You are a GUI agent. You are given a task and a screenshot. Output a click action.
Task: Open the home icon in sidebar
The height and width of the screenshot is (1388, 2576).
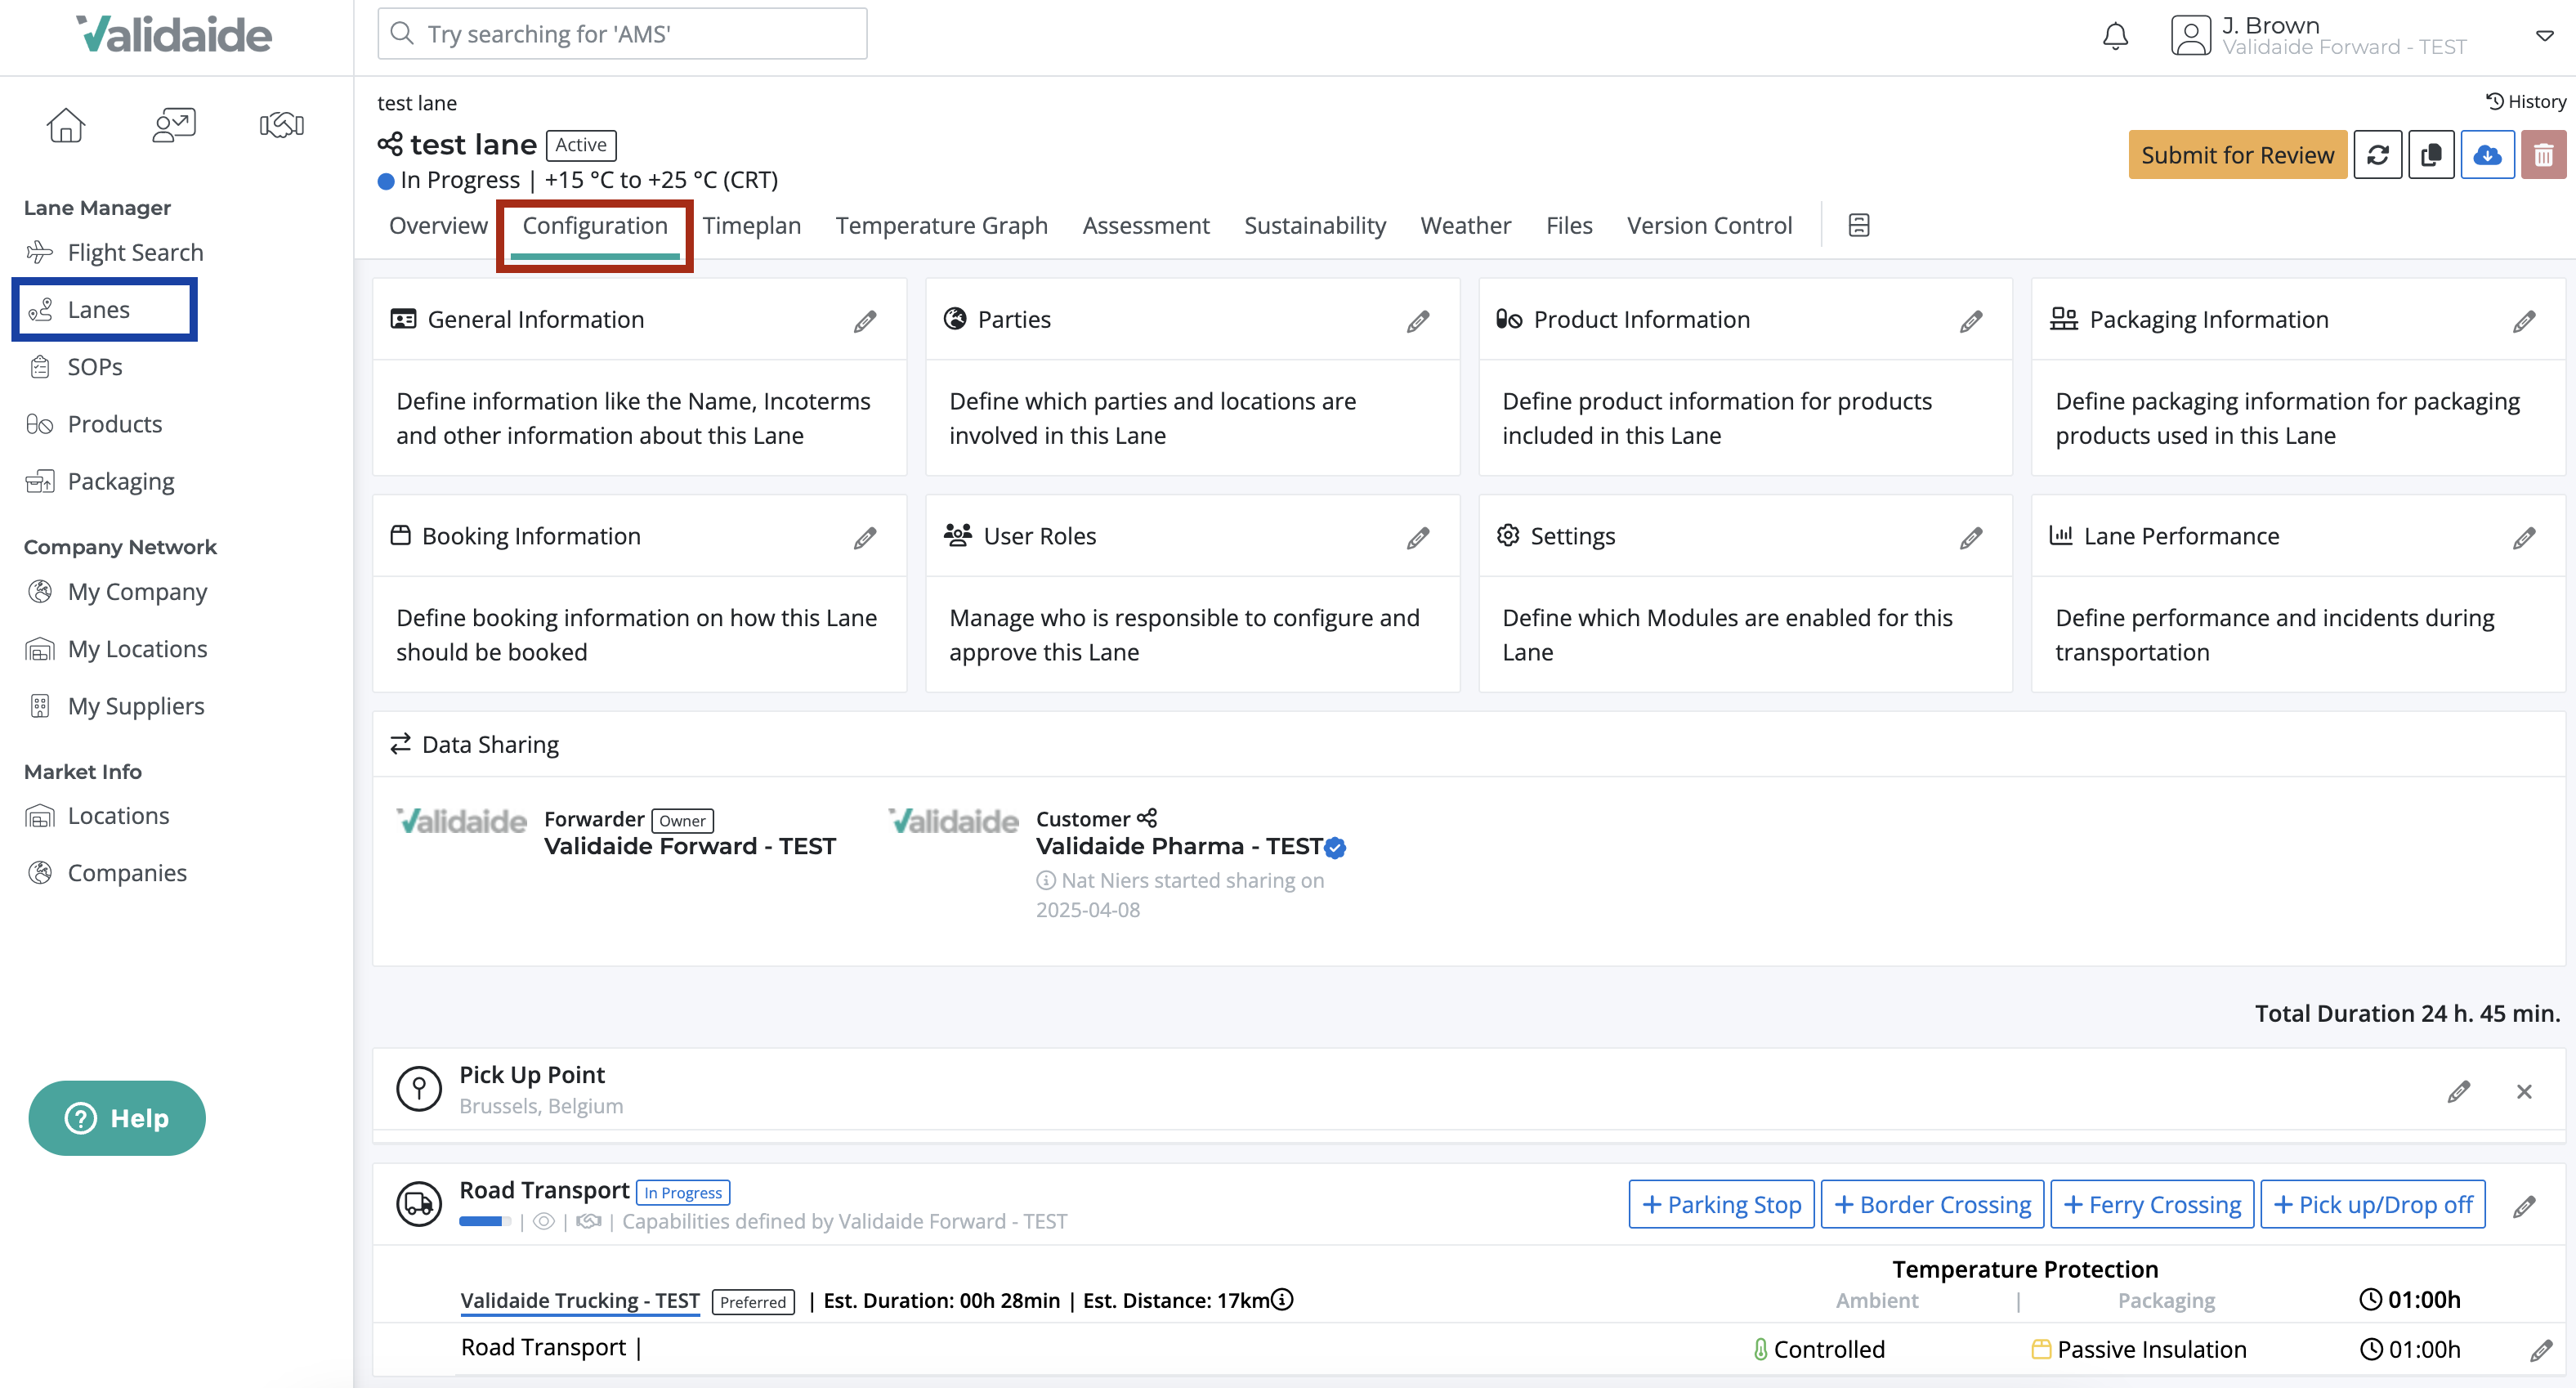66,125
